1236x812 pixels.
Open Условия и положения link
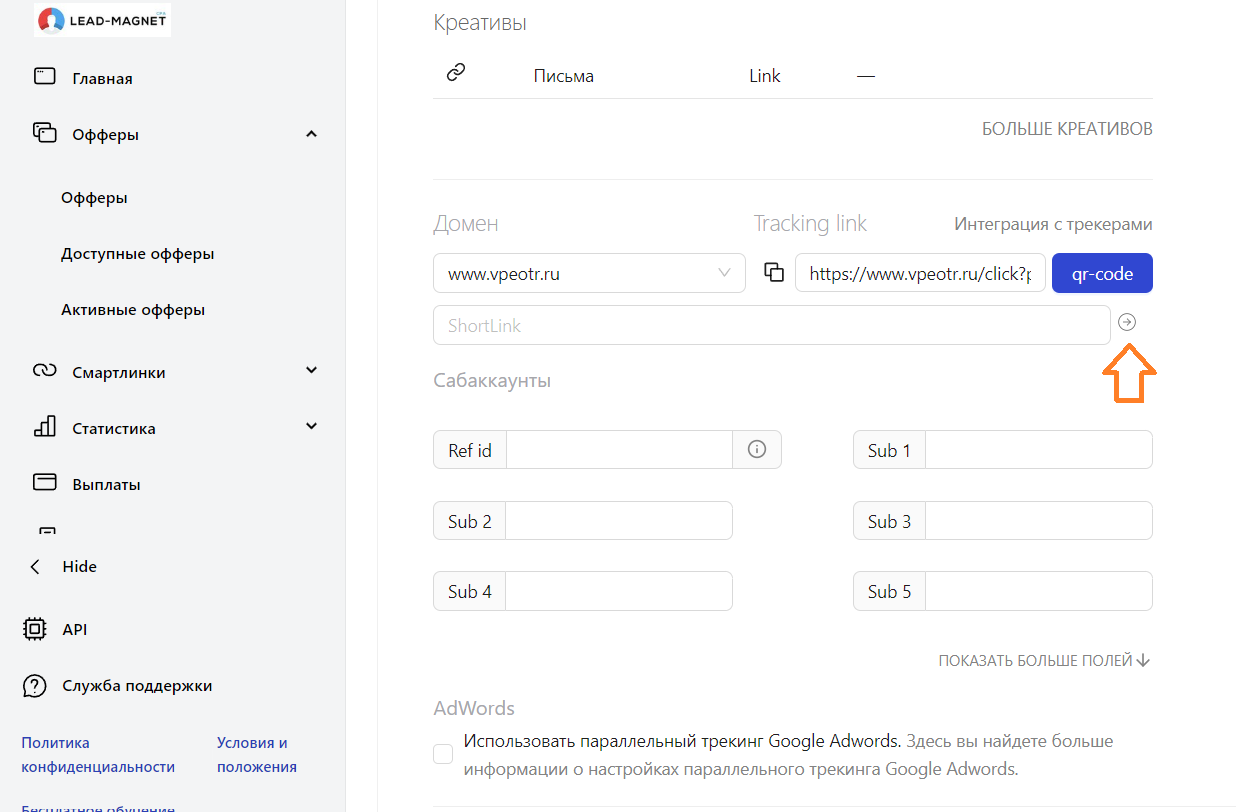coord(257,755)
